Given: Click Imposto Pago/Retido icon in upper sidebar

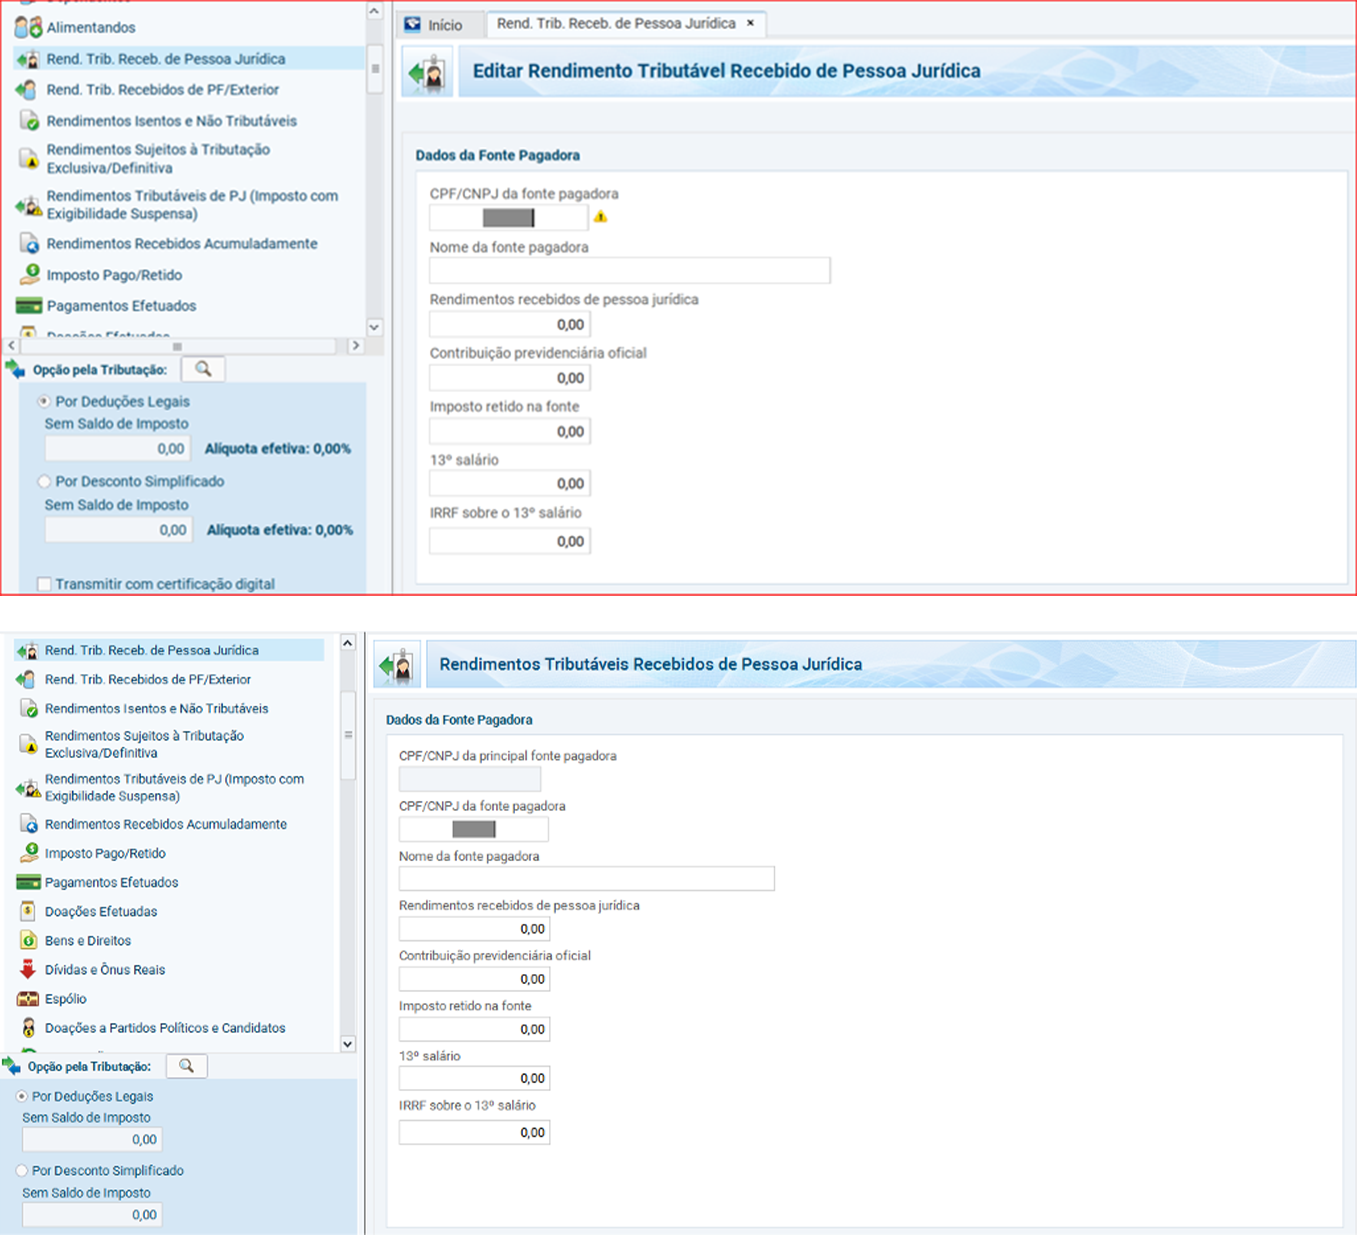Looking at the screenshot, I should [29, 275].
